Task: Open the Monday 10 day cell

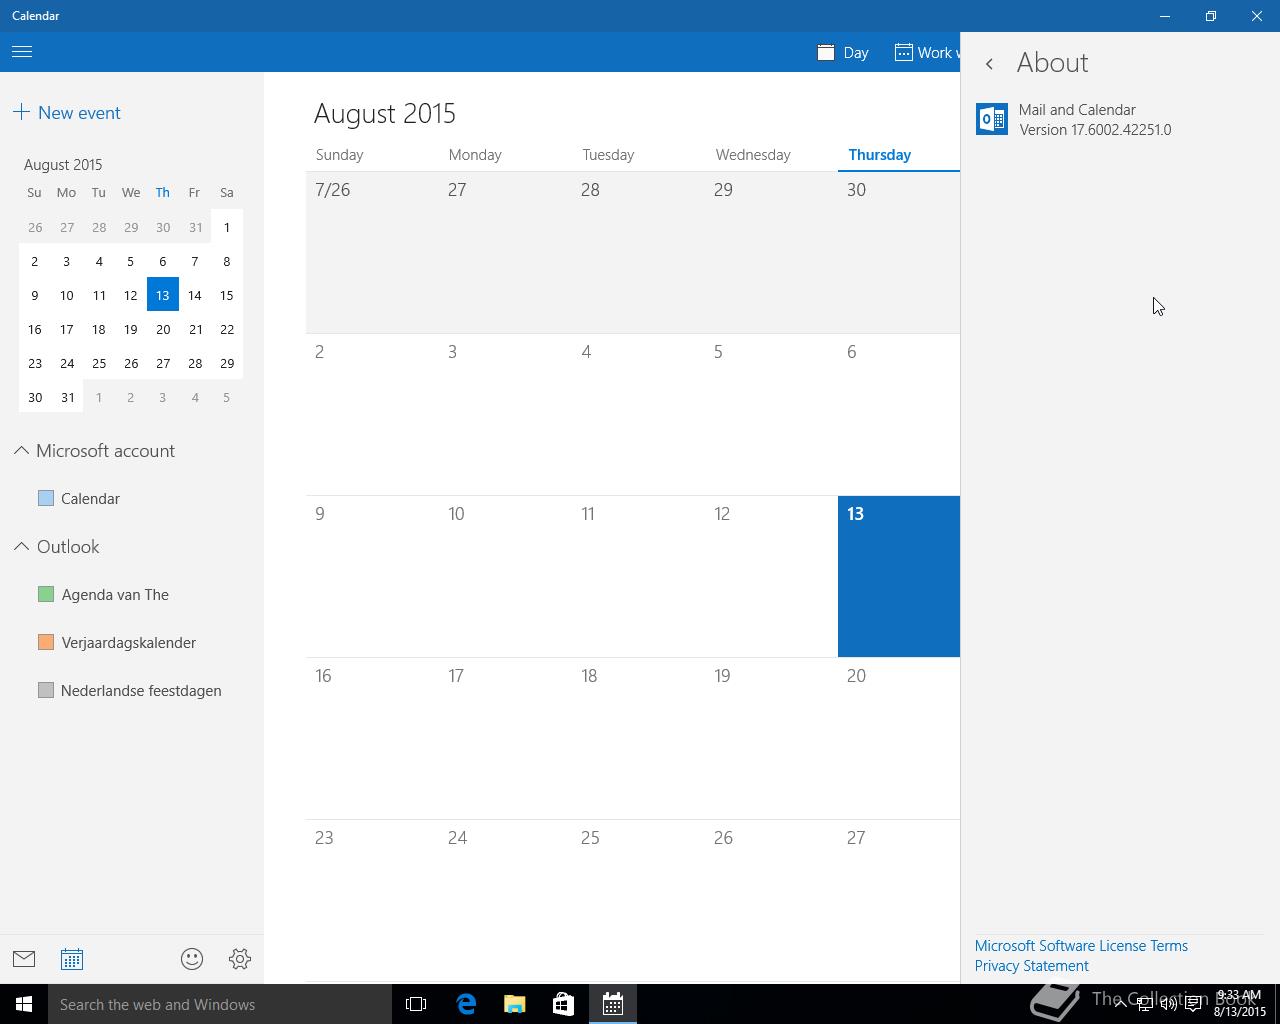Action: tap(505, 577)
